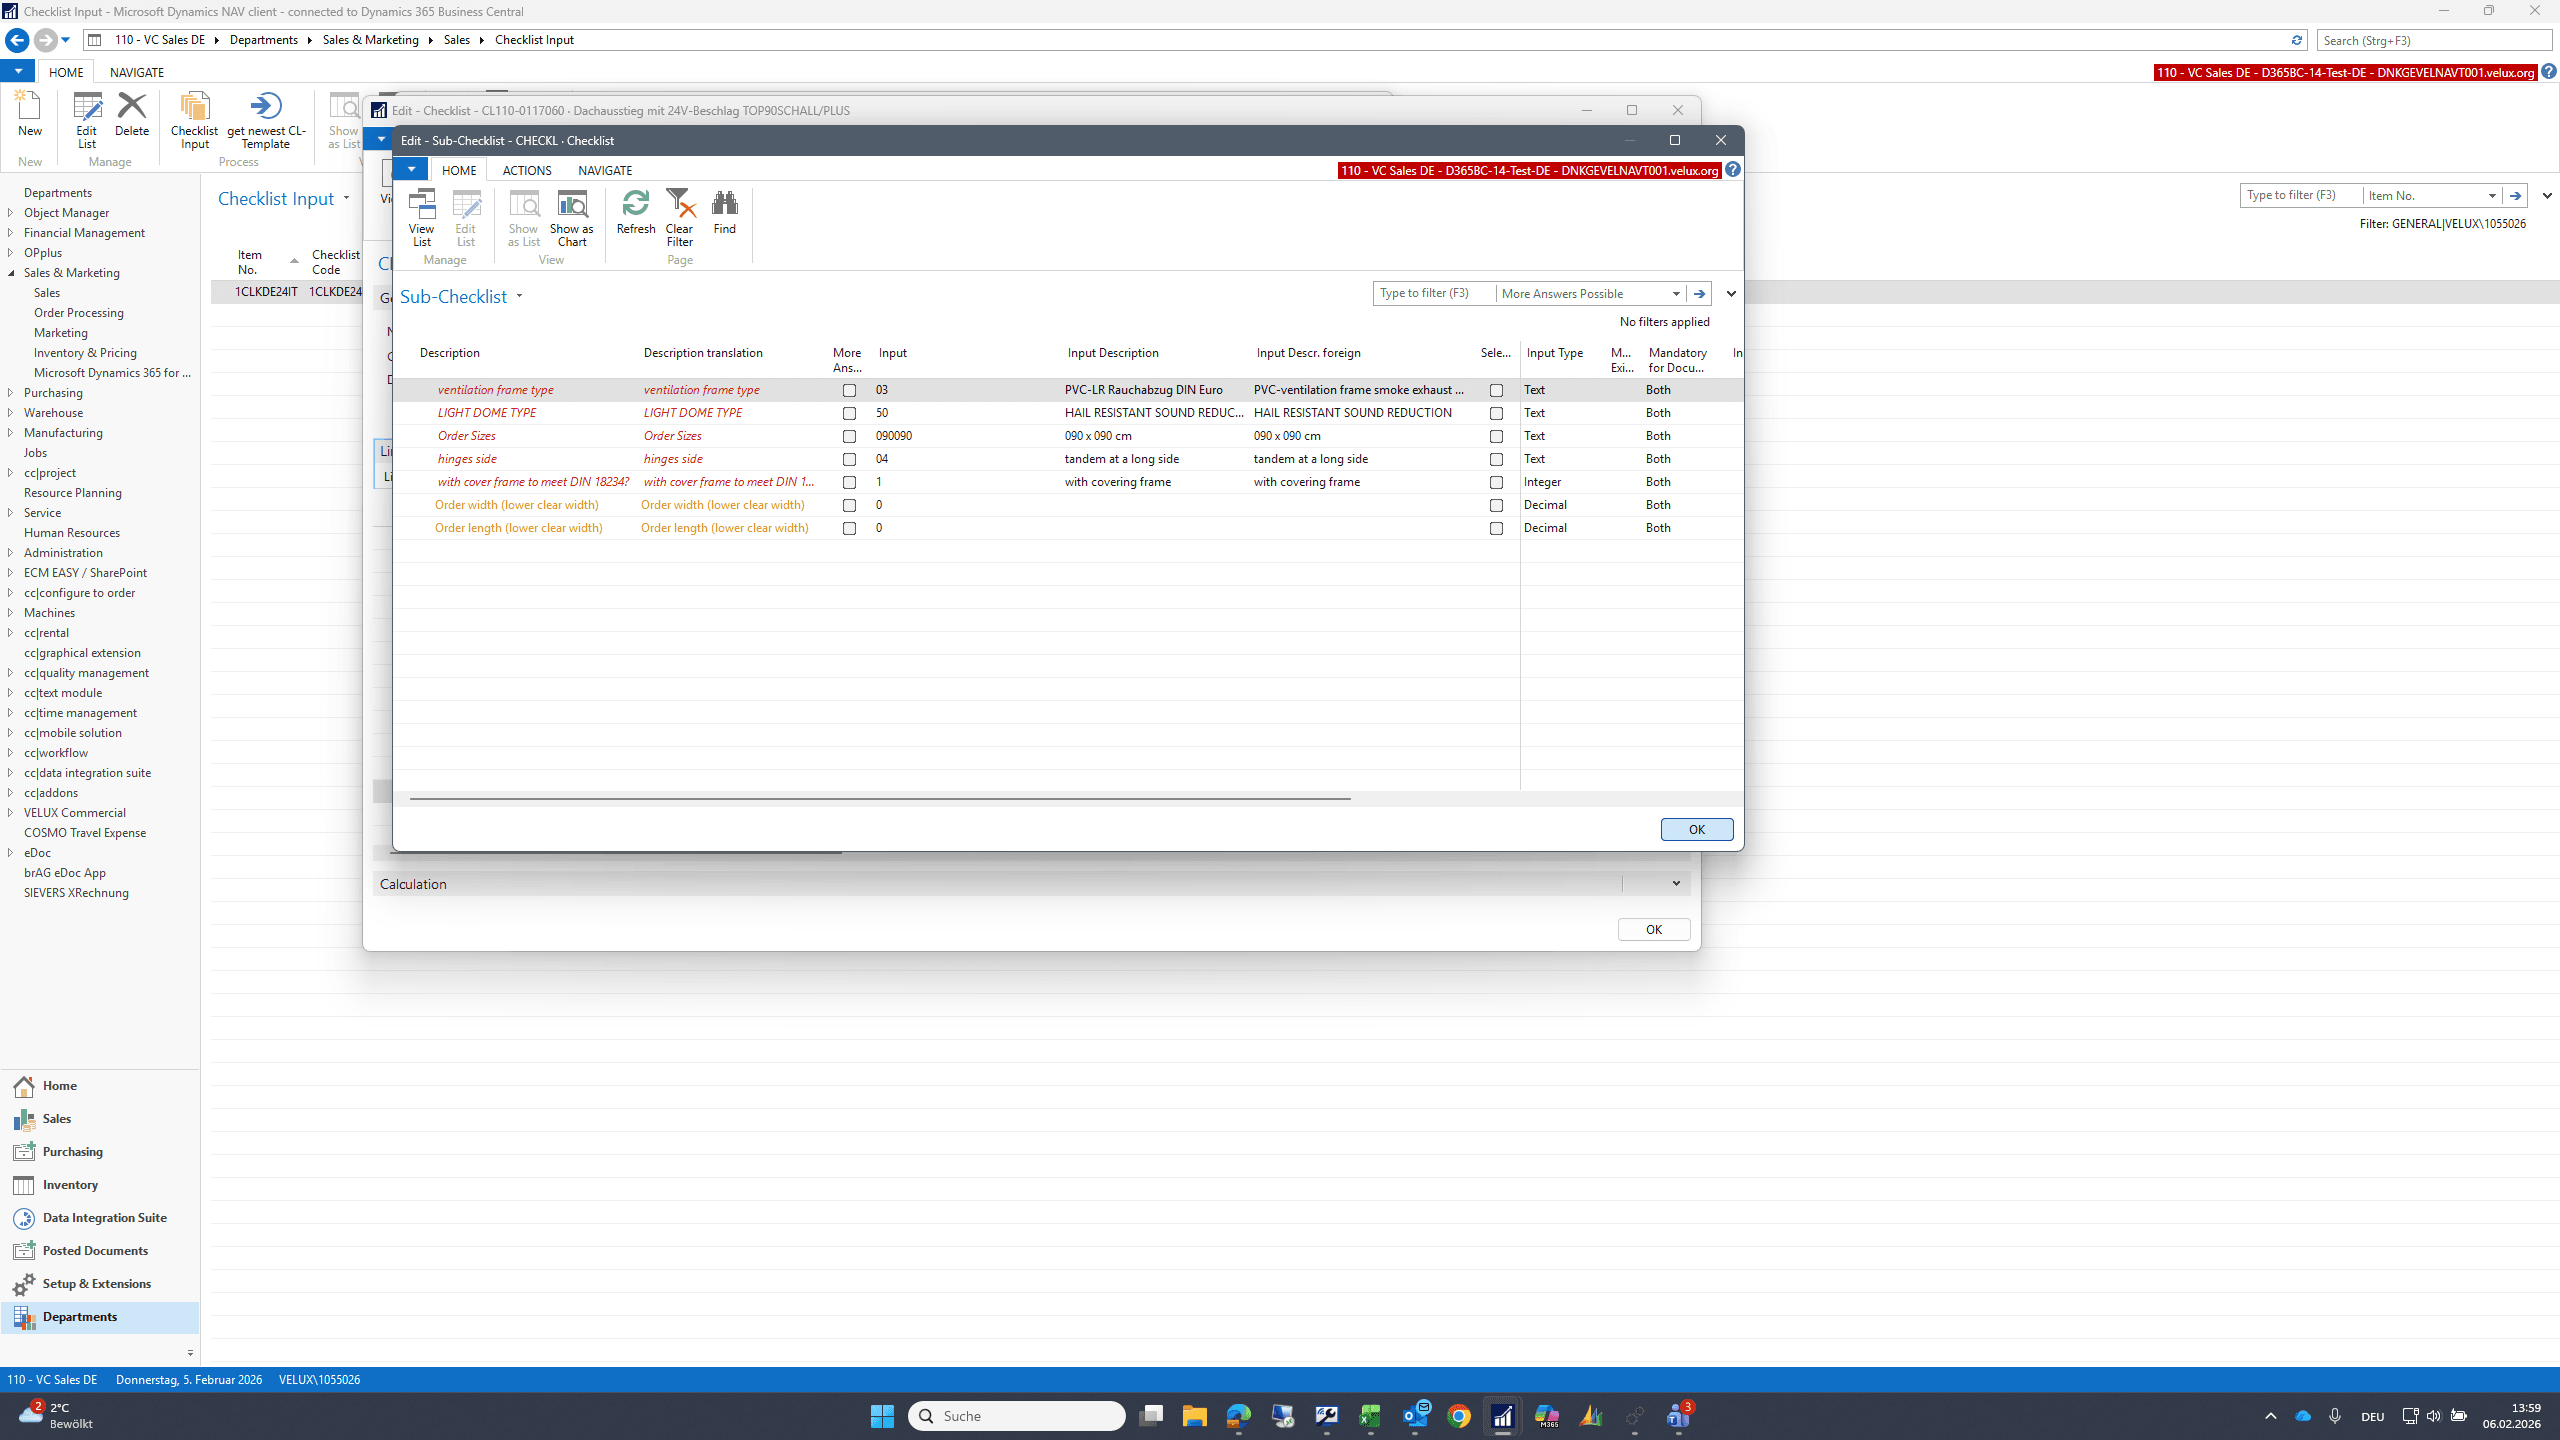The image size is (2560, 1440).
Task: Create New entry in main ribbon
Action: tap(30, 114)
